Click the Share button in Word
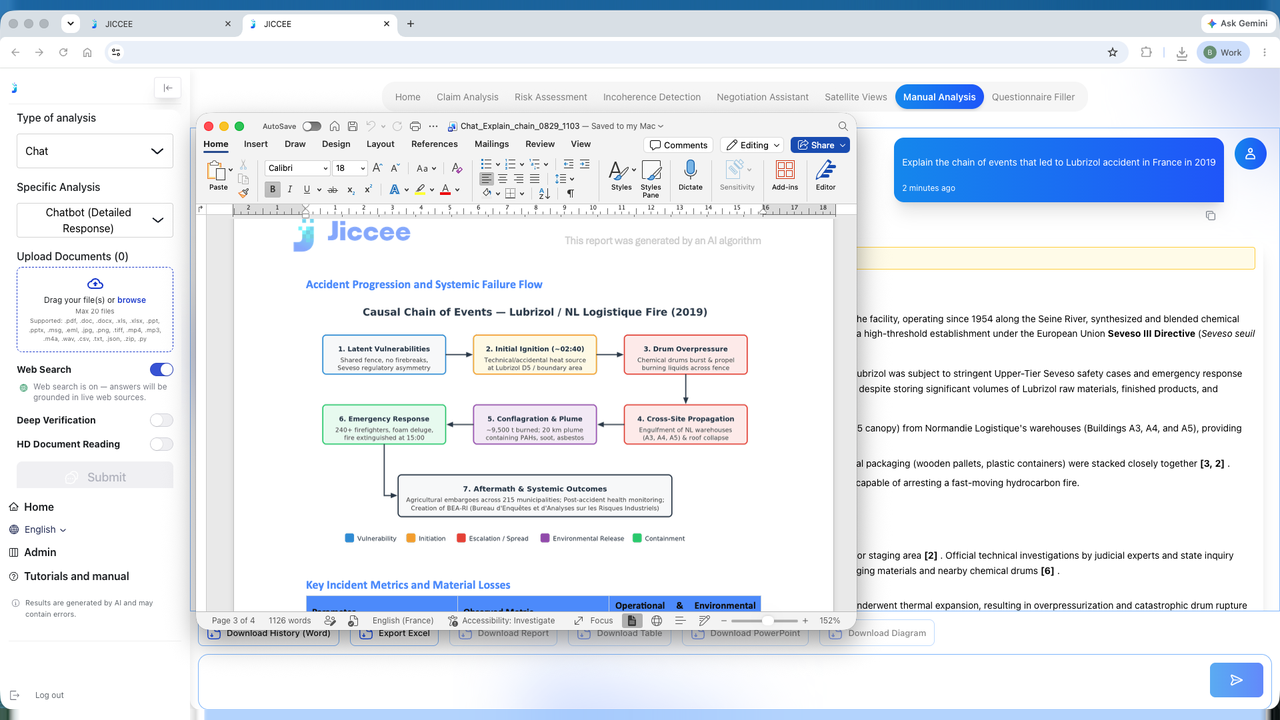The image size is (1280, 720). [x=820, y=145]
